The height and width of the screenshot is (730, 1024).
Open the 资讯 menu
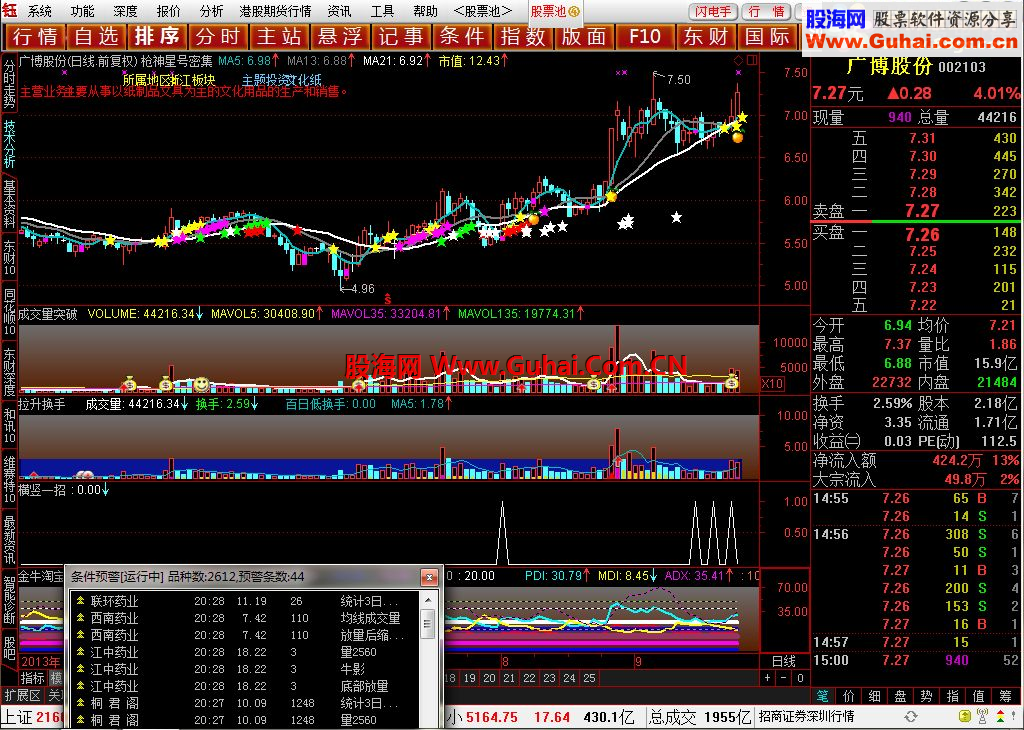(339, 11)
